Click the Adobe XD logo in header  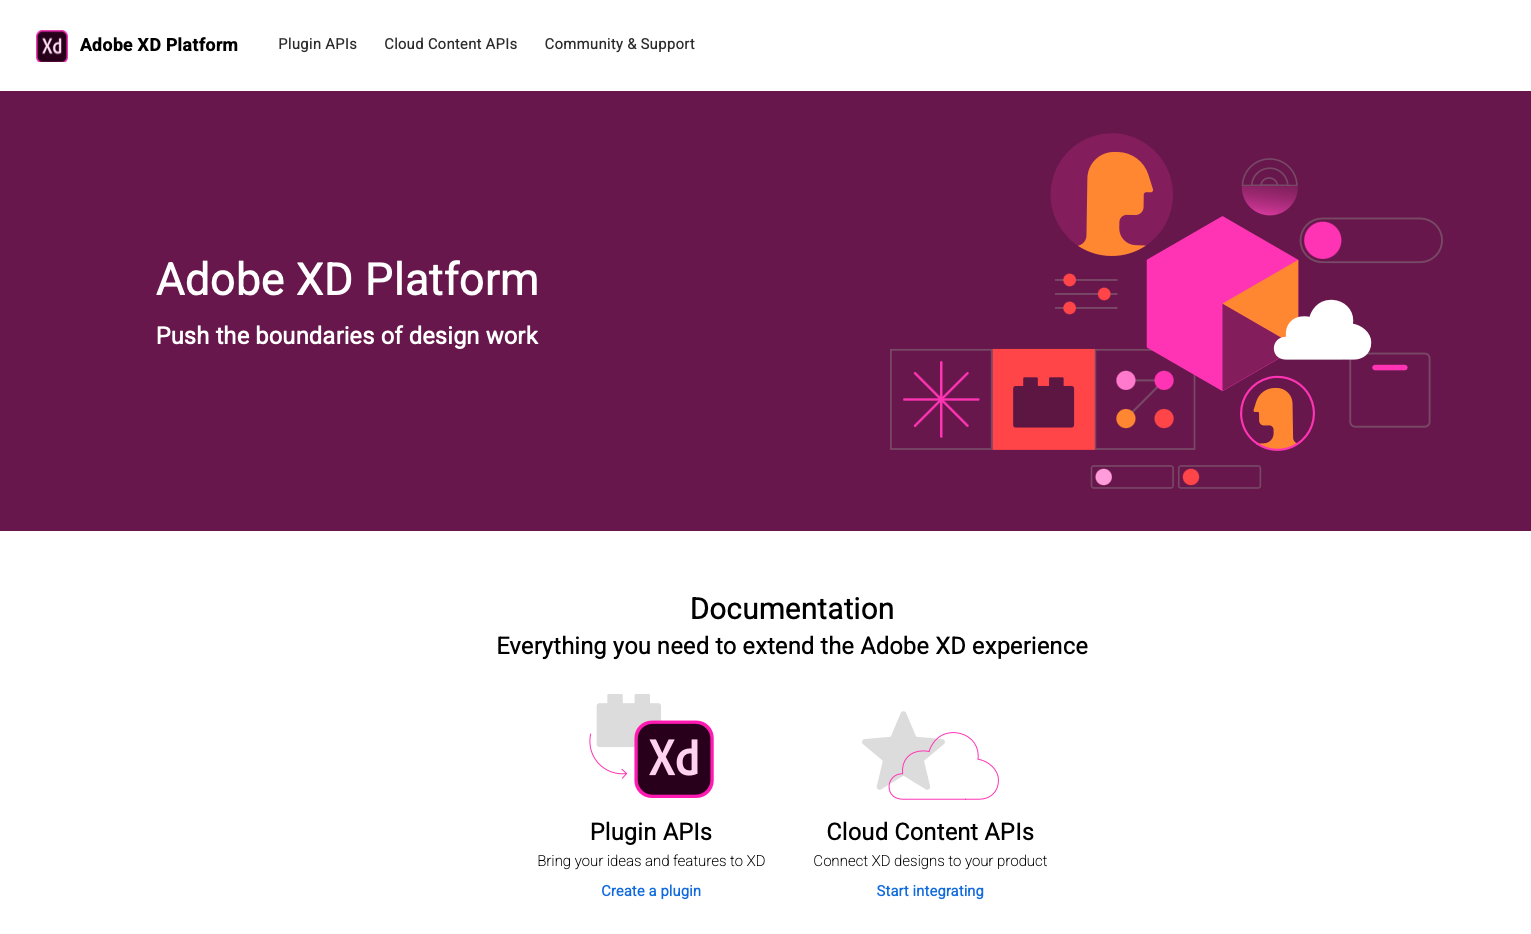coord(52,46)
